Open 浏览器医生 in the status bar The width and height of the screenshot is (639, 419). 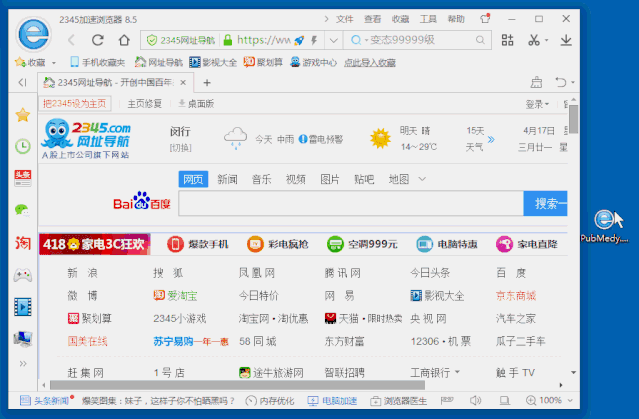399,401
